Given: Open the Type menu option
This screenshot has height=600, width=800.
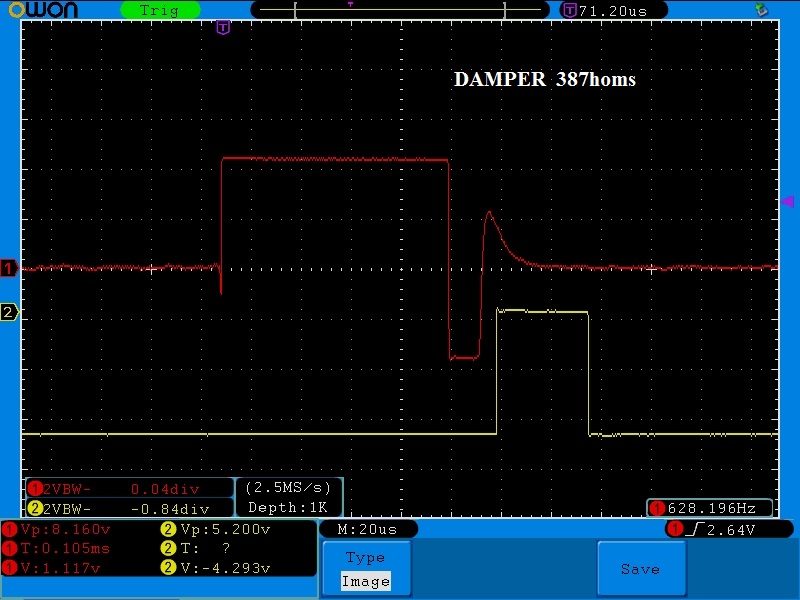Looking at the screenshot, I should coord(365,557).
